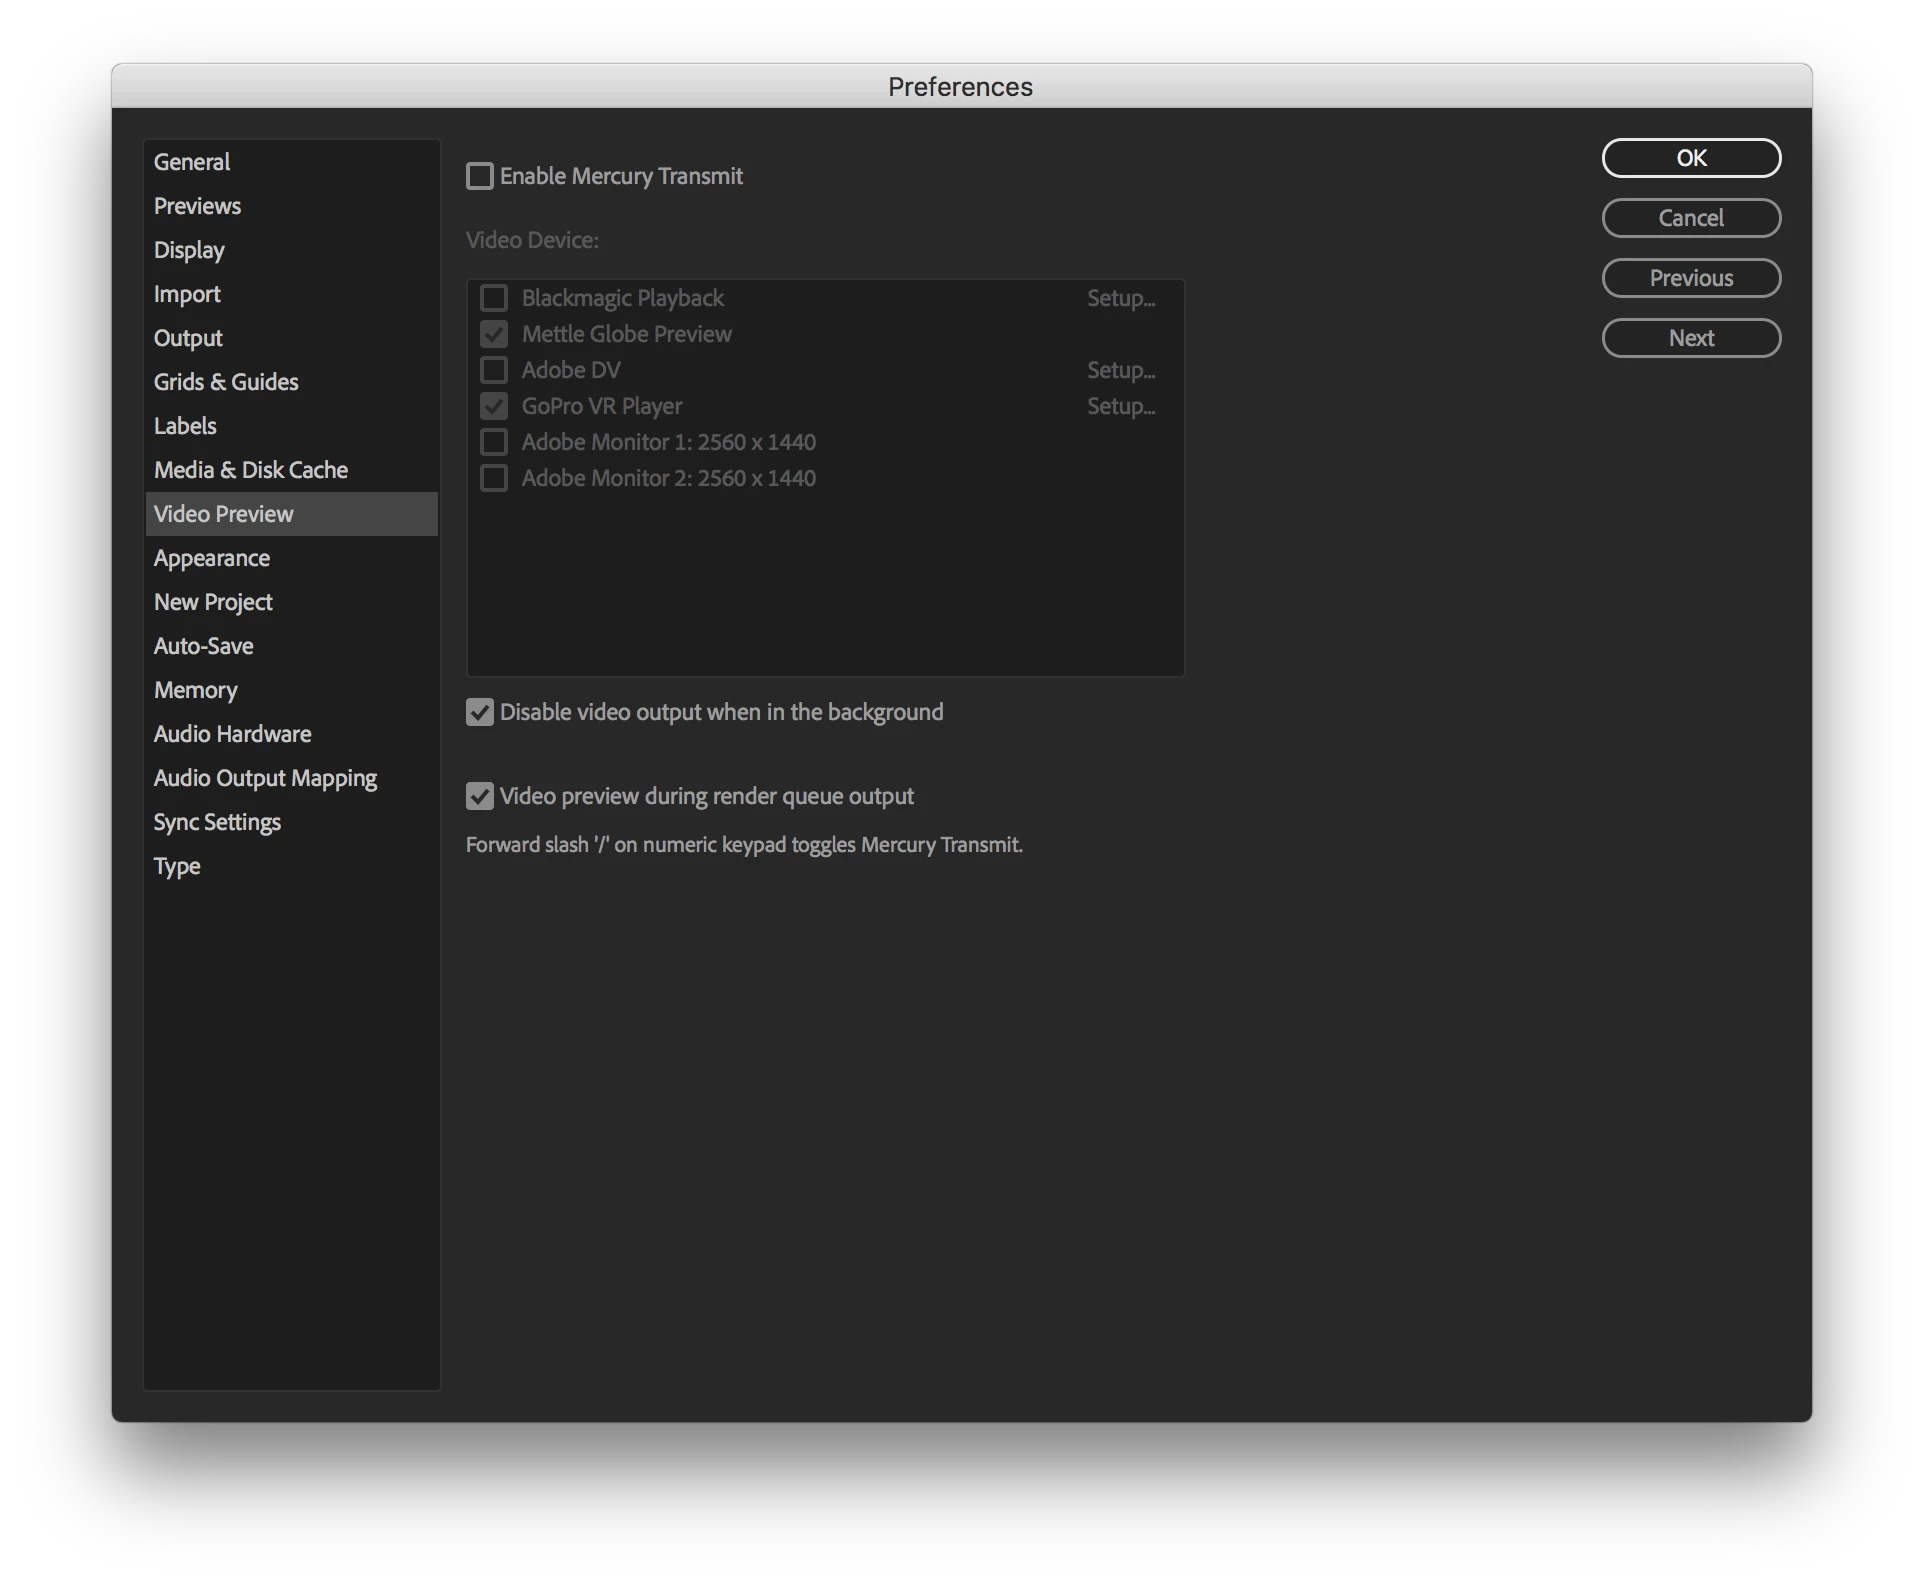
Task: Open the Audio Hardware section
Action: (x=232, y=734)
